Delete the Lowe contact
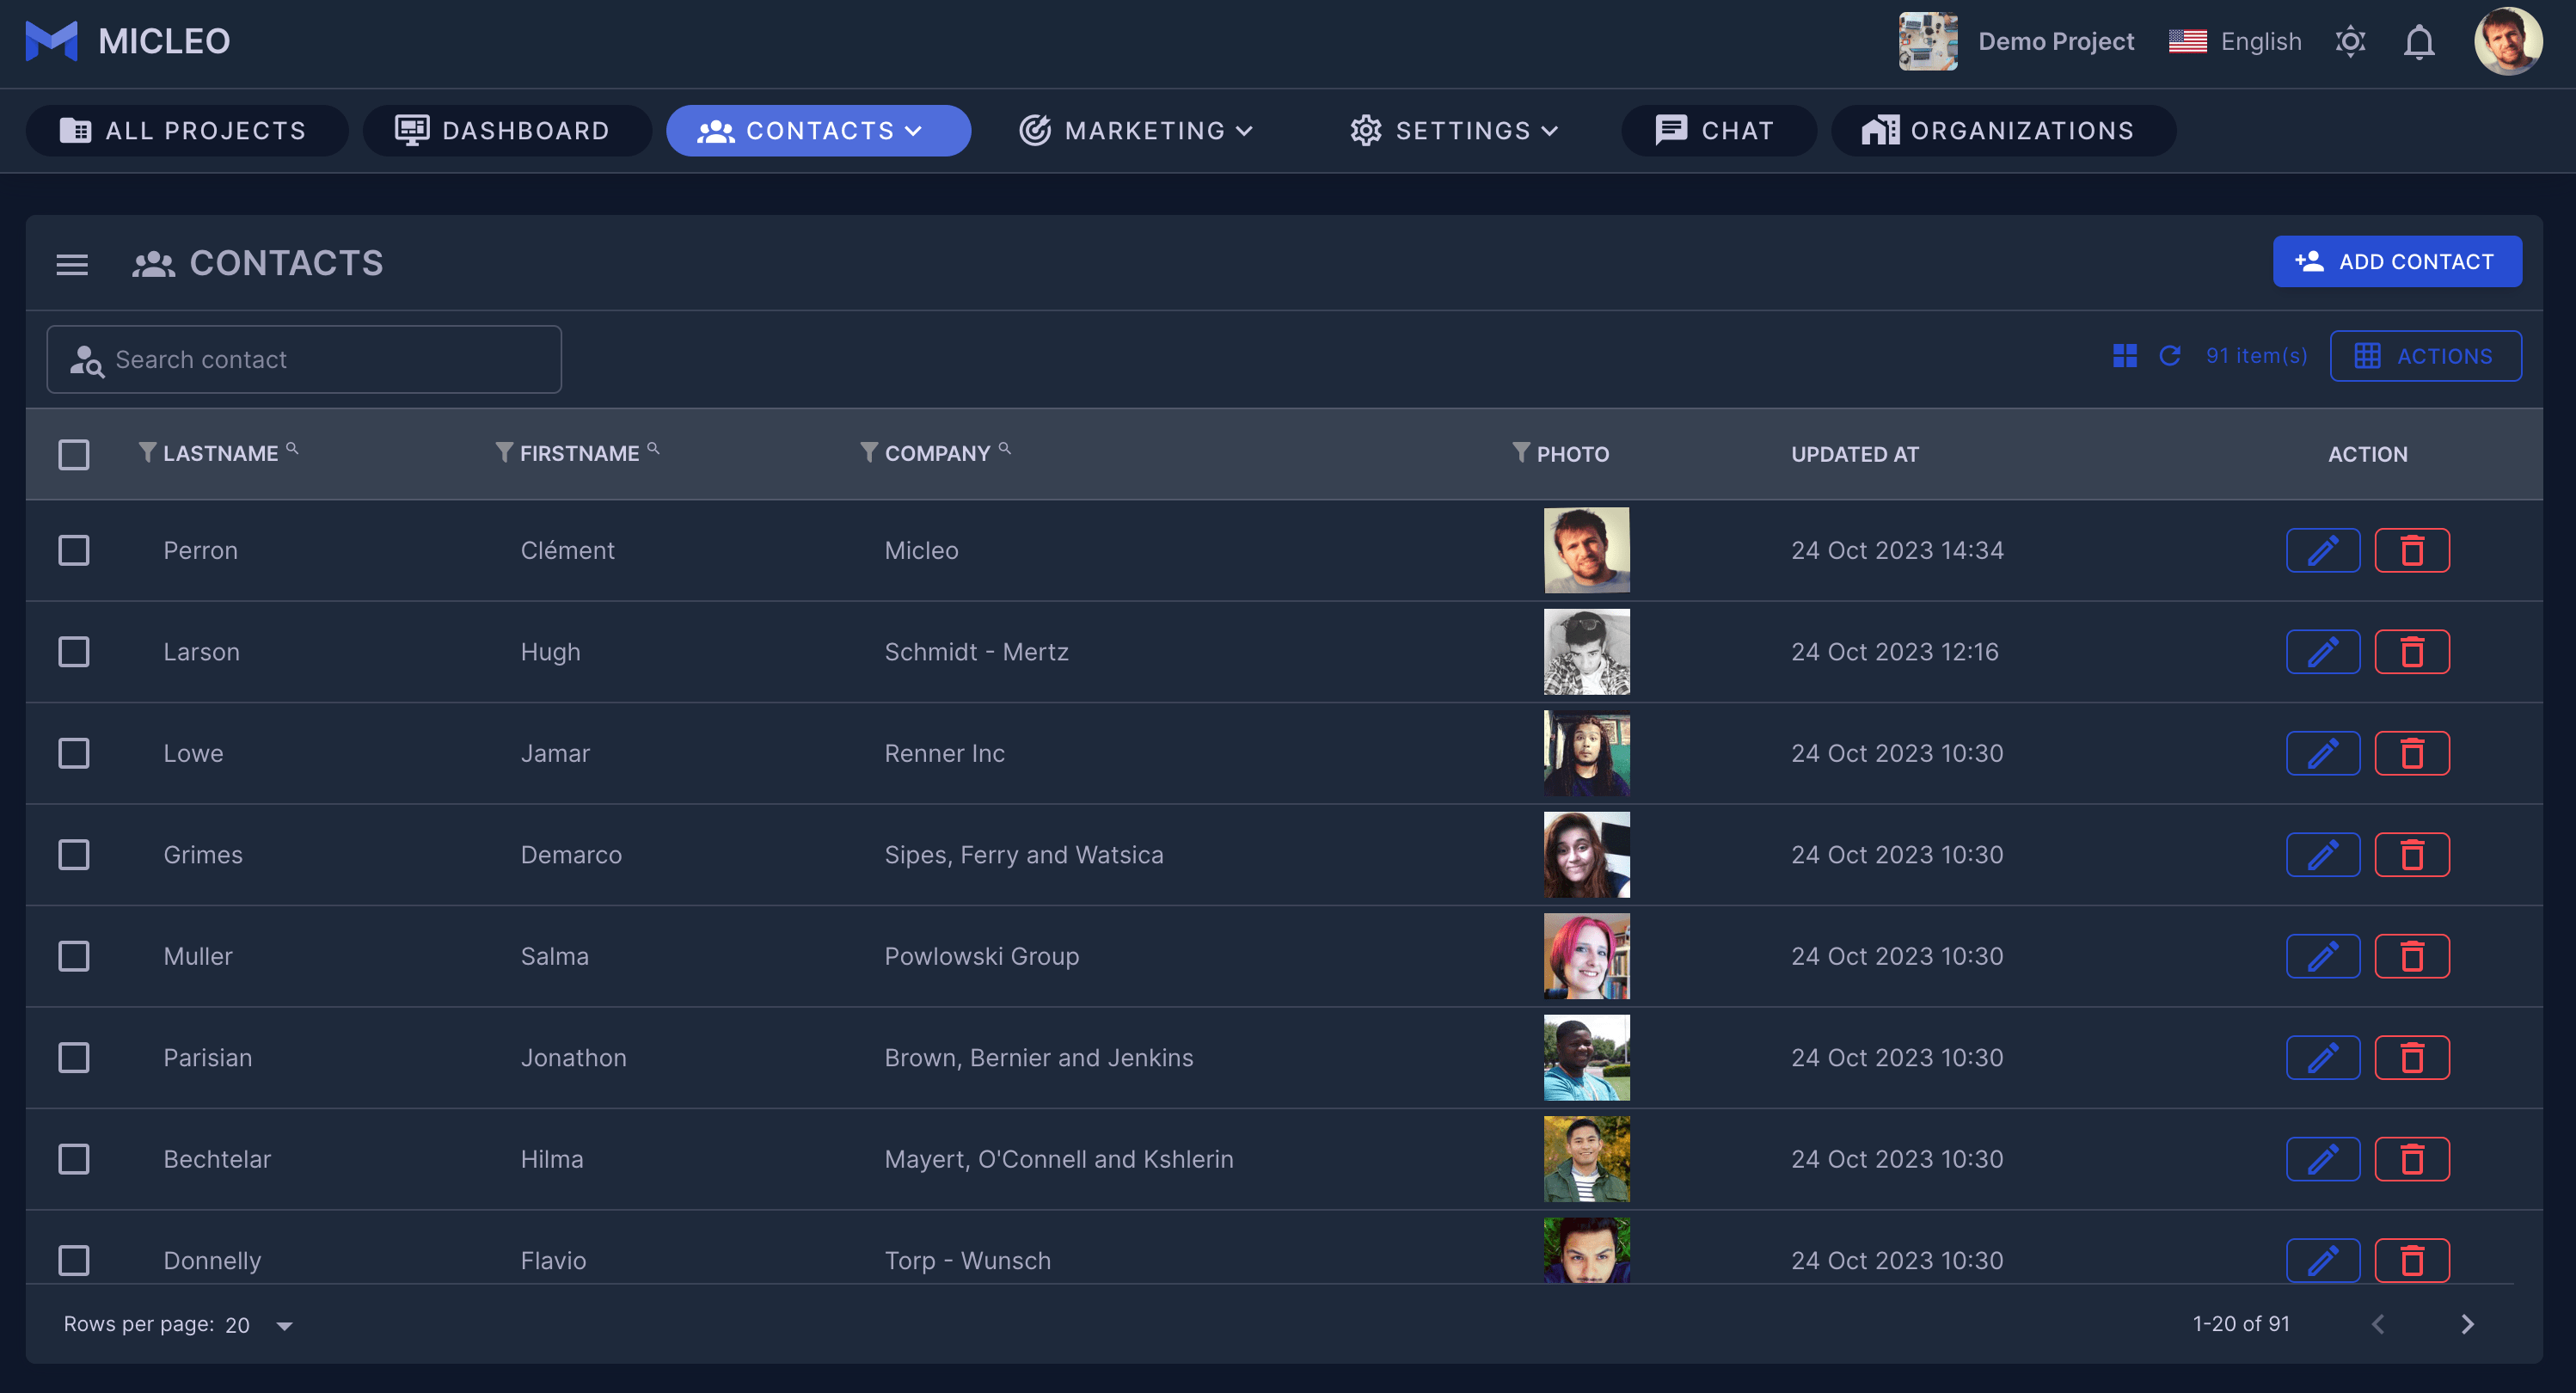The image size is (2576, 1393). 2412,754
